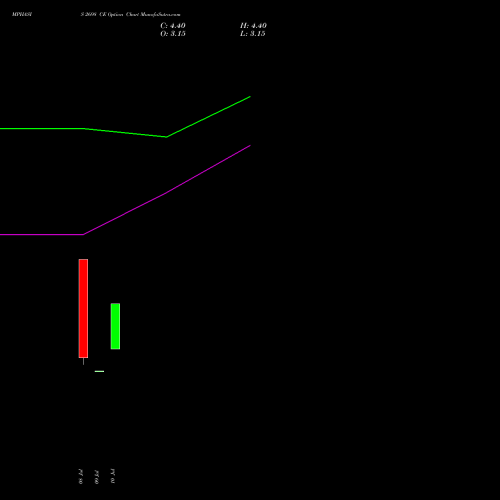Click the '10 Jul' date axis label
Screen dimensions: 500x500
[113, 477]
